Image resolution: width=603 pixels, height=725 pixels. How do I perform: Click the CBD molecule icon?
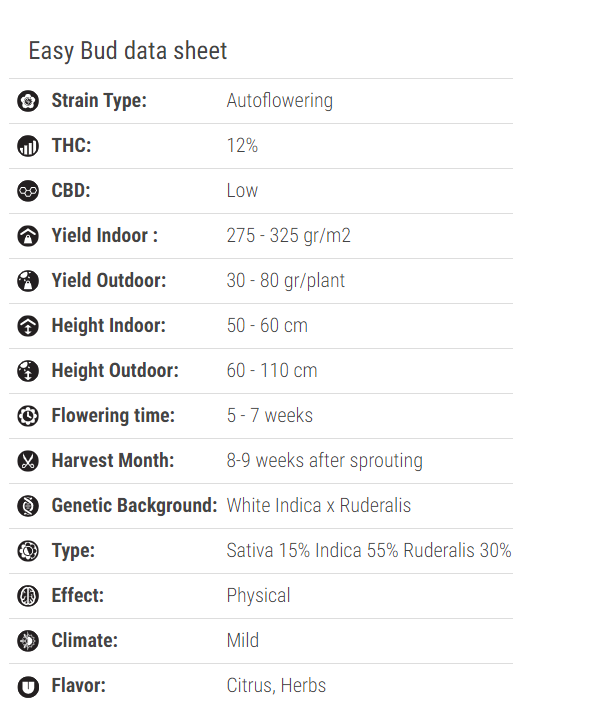[28, 191]
